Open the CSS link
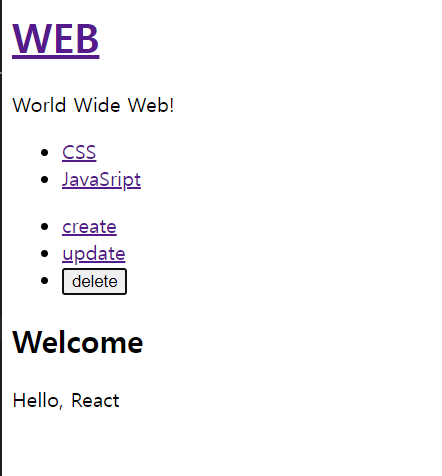Viewport: 442px width, 476px height. [x=79, y=153]
